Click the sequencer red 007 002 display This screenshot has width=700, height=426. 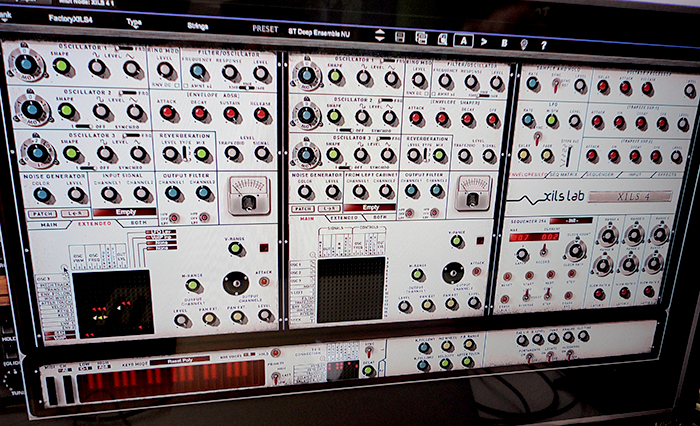coord(534,236)
